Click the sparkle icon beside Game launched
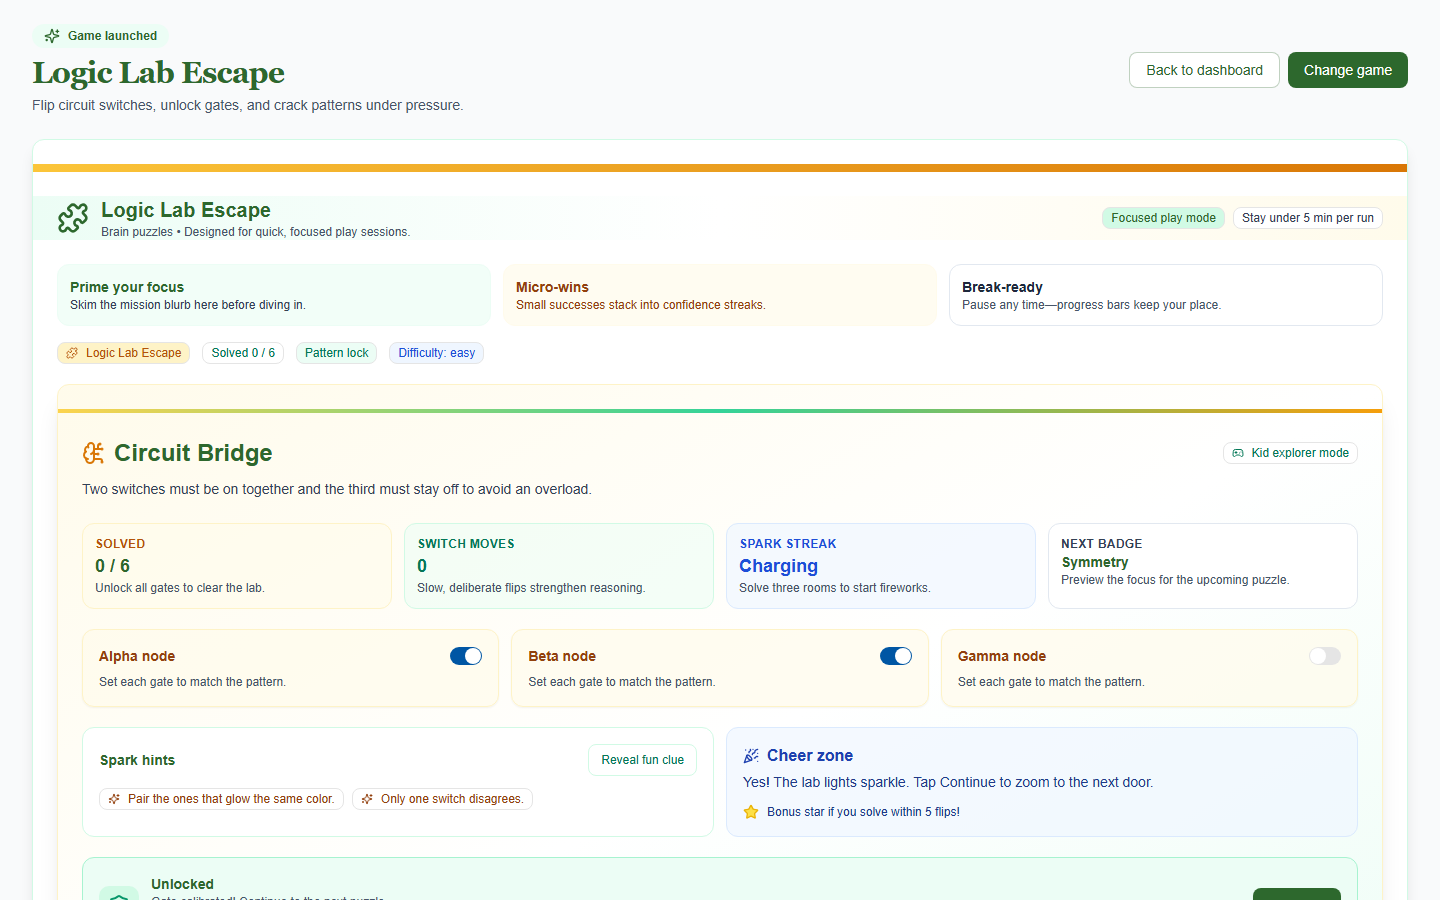1440x900 pixels. click(x=52, y=36)
